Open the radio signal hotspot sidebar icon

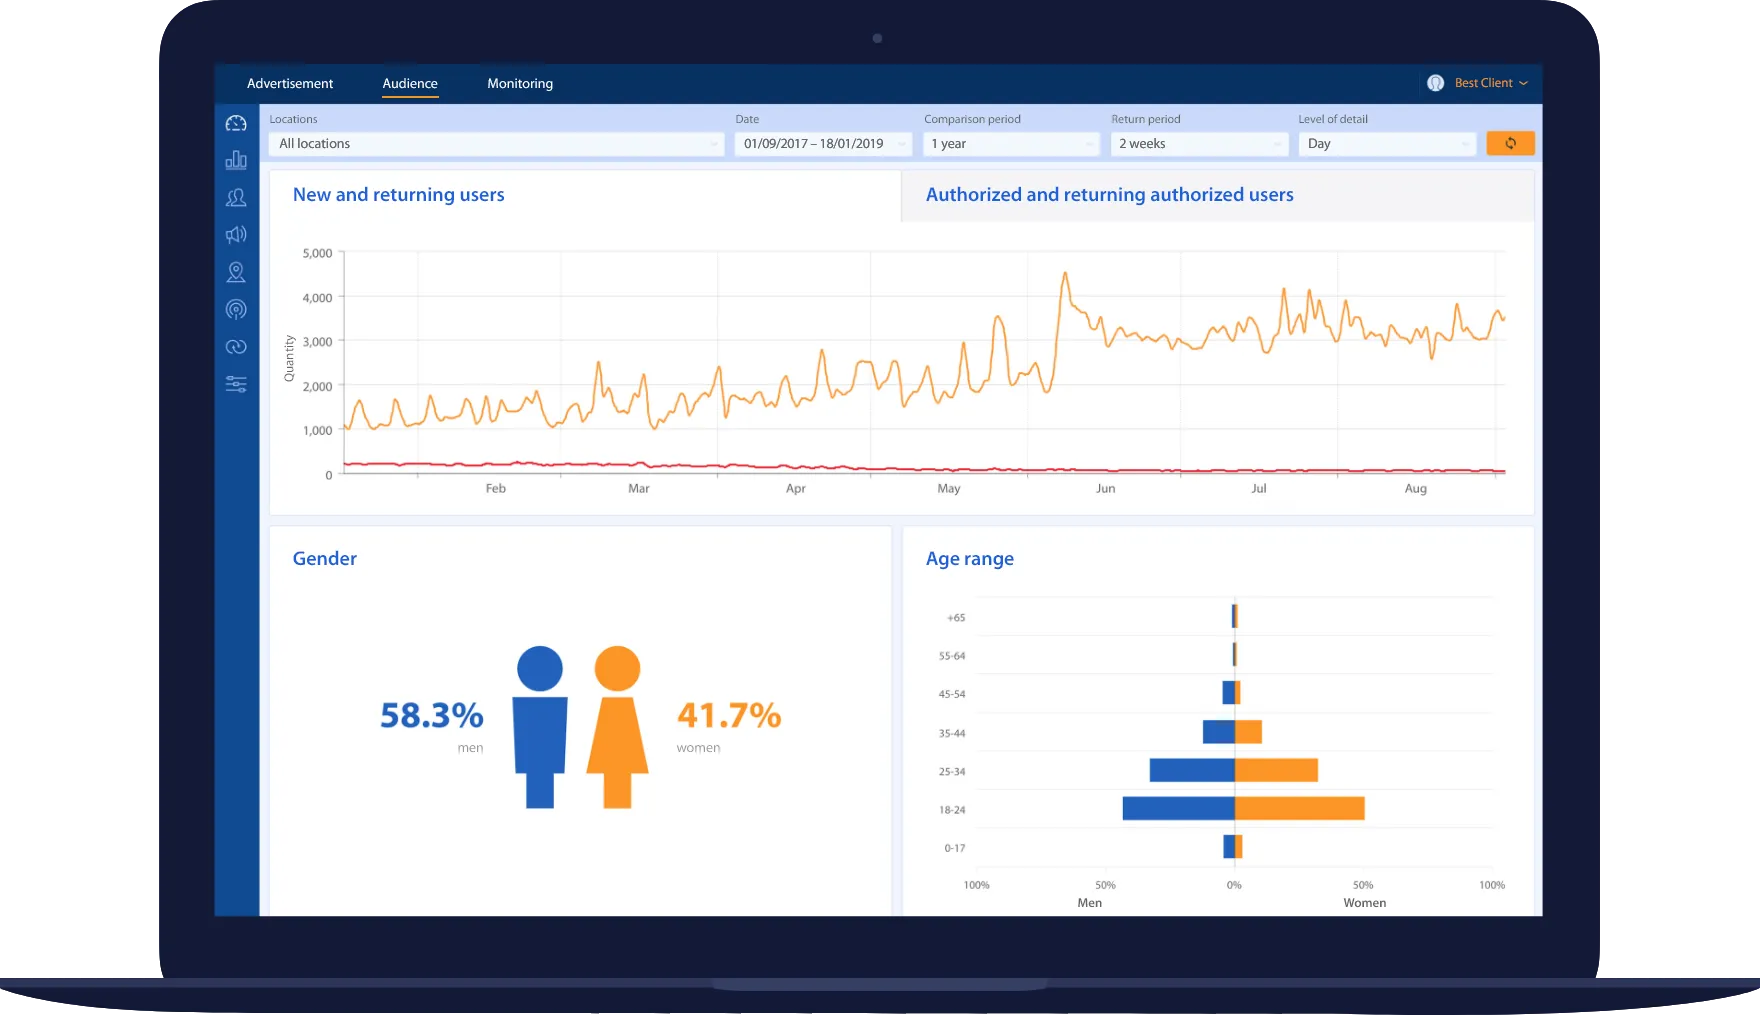(236, 310)
